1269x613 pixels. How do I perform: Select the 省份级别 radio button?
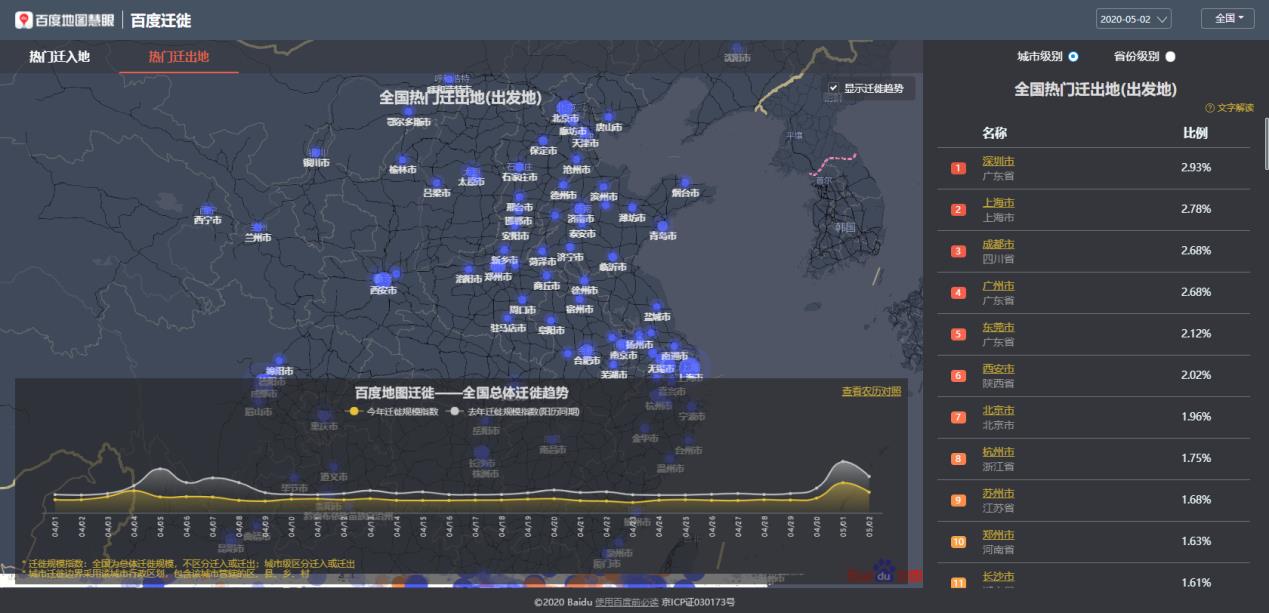pyautogui.click(x=1170, y=58)
